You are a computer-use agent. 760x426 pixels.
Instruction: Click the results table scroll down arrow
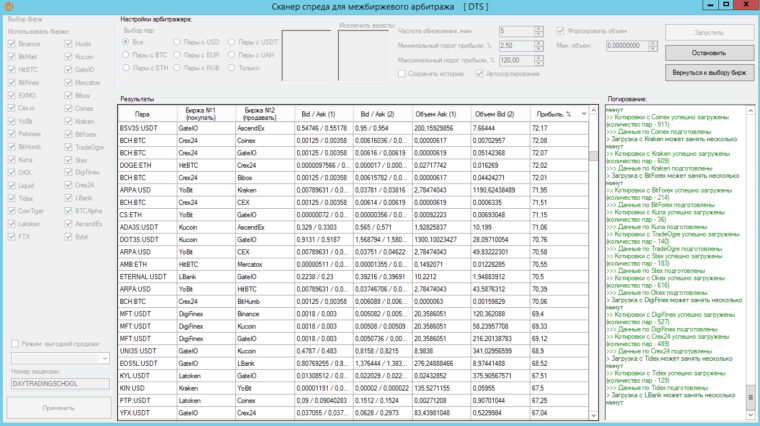pos(593,415)
